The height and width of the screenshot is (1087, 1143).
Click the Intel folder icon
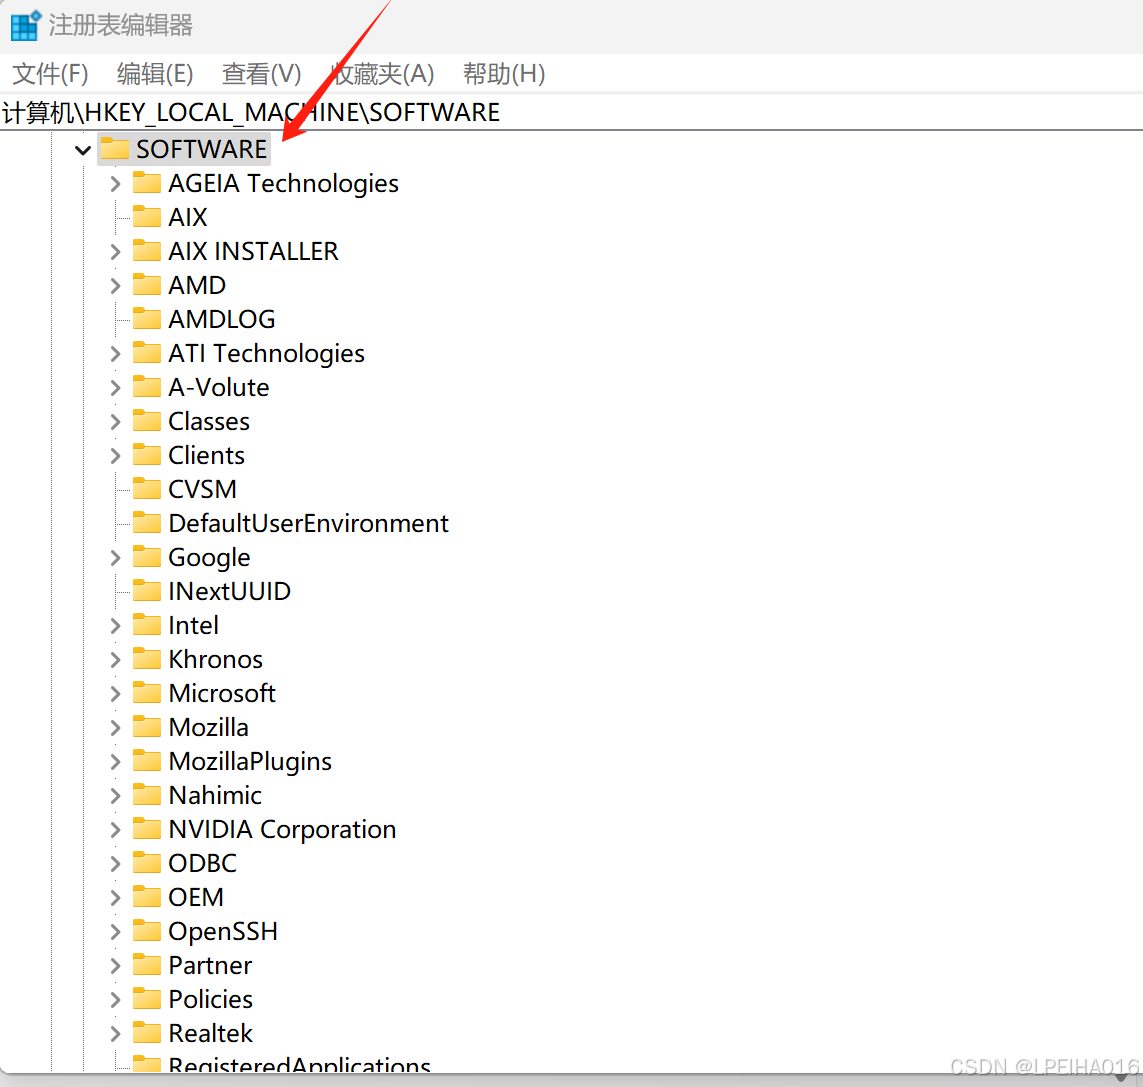(147, 625)
